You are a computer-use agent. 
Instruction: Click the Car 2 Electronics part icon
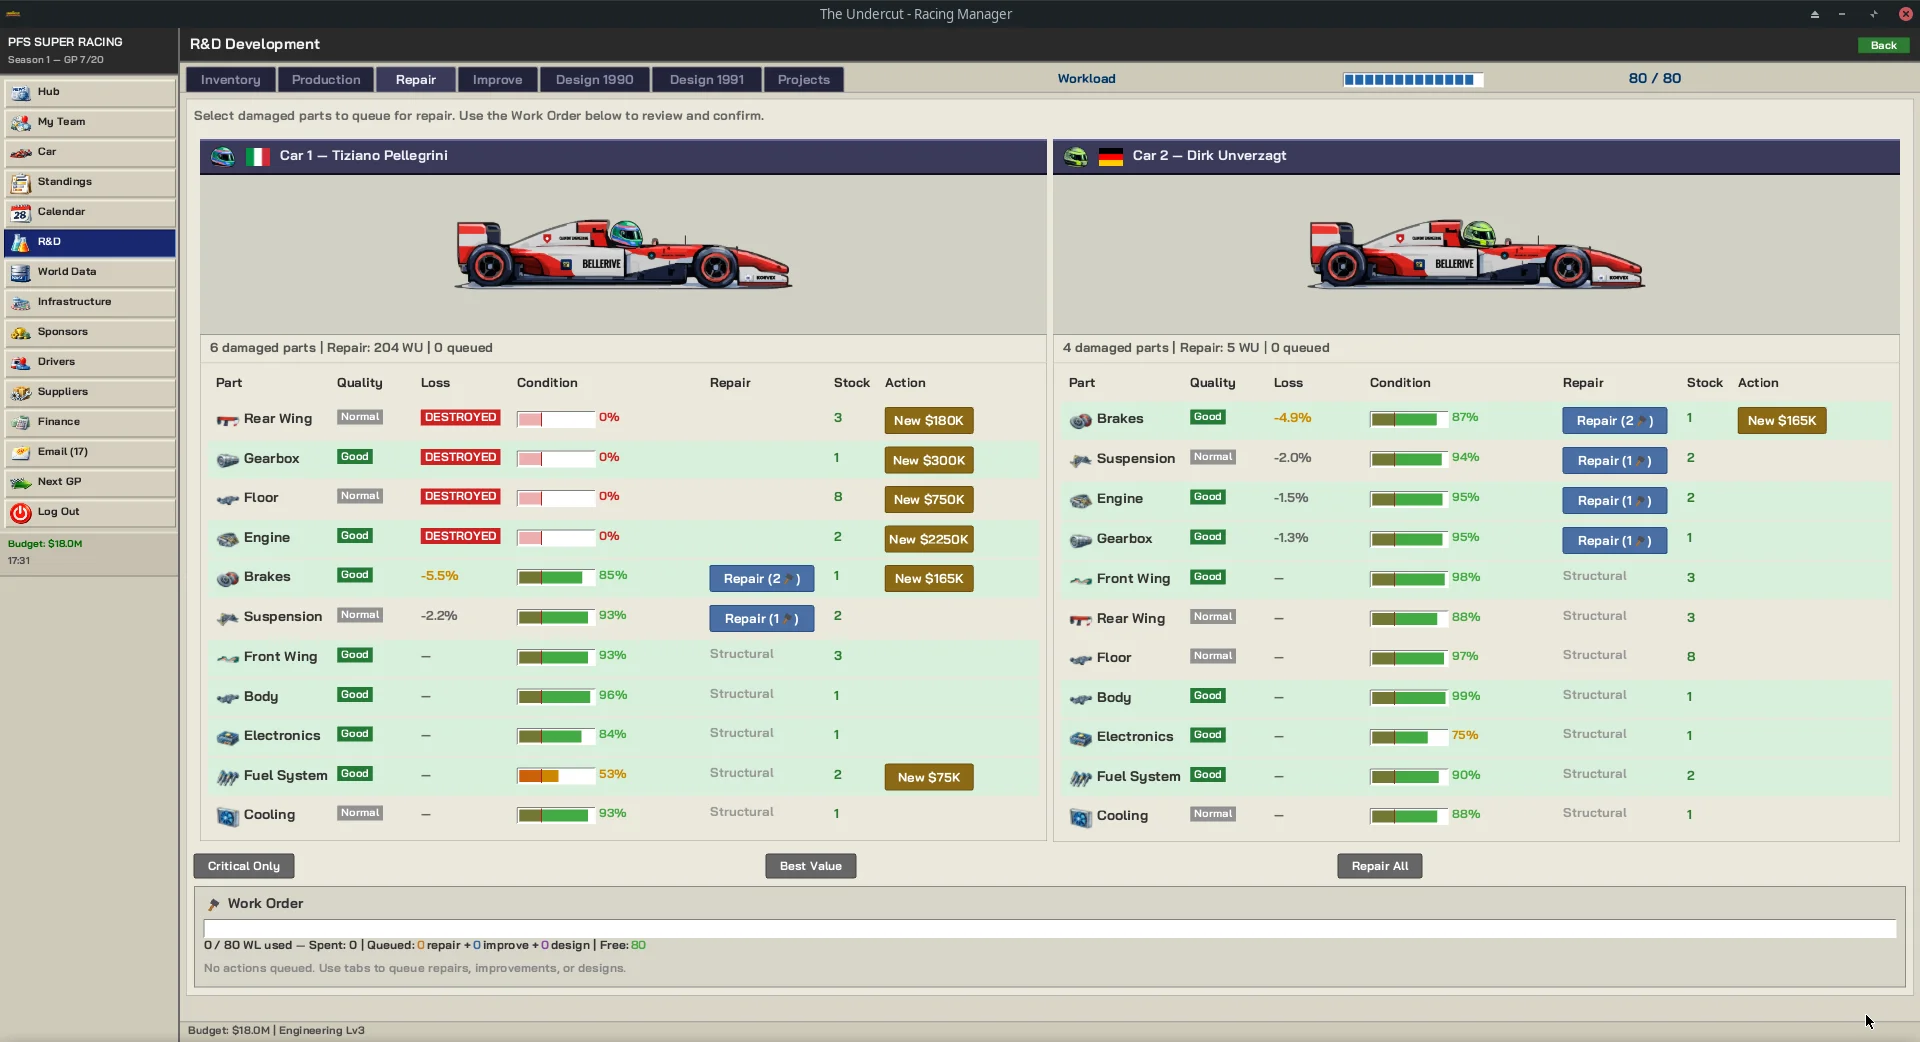coord(1081,738)
